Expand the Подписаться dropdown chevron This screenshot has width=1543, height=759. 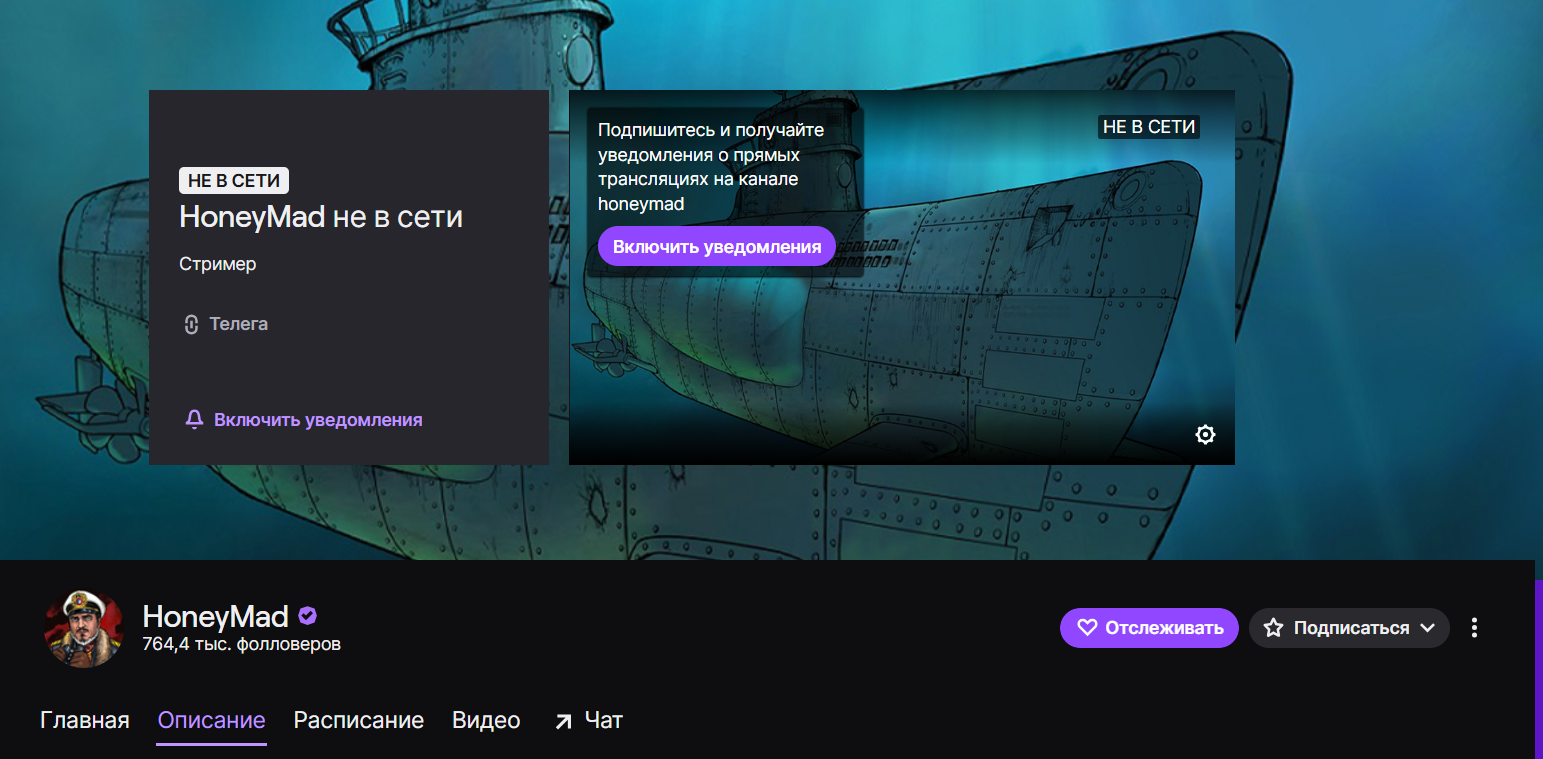[x=1427, y=628]
